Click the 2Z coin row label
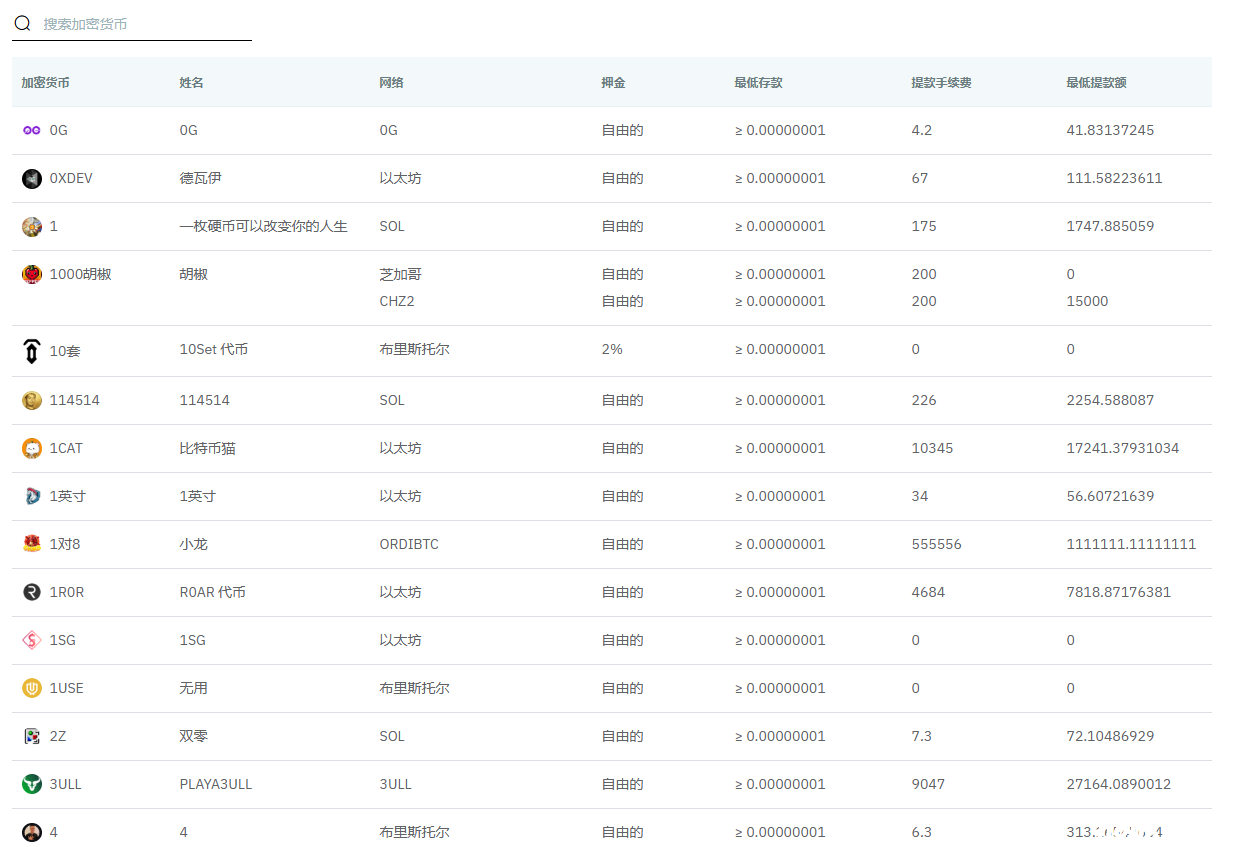 (x=58, y=736)
